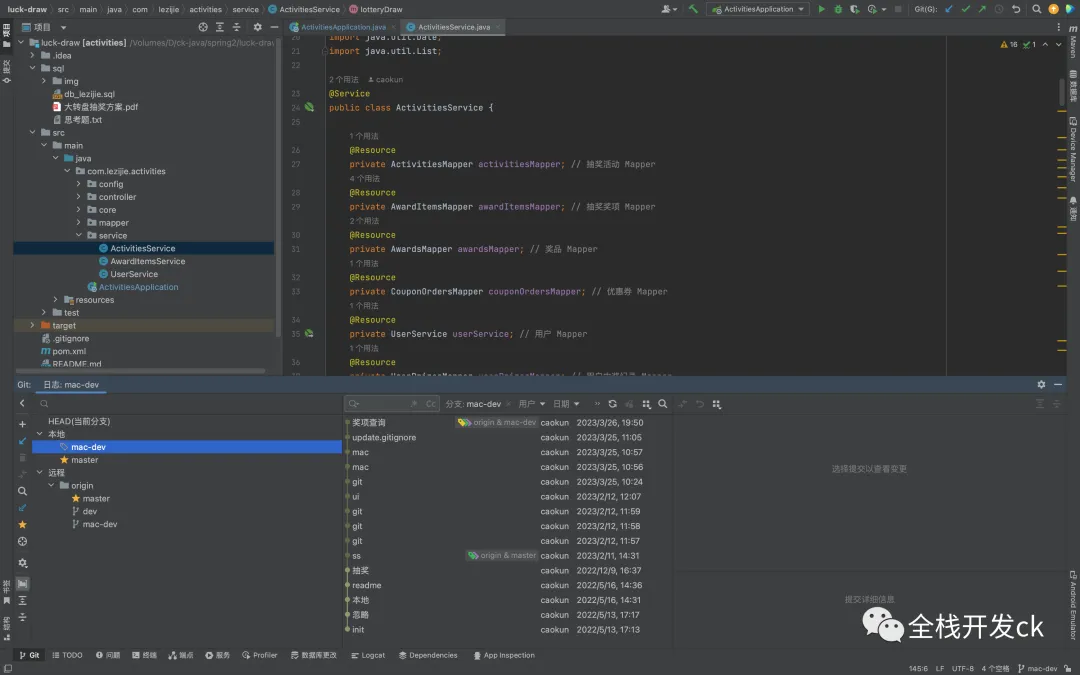
Task: Click the mac-dev branch in status bar
Action: pos(1041,668)
